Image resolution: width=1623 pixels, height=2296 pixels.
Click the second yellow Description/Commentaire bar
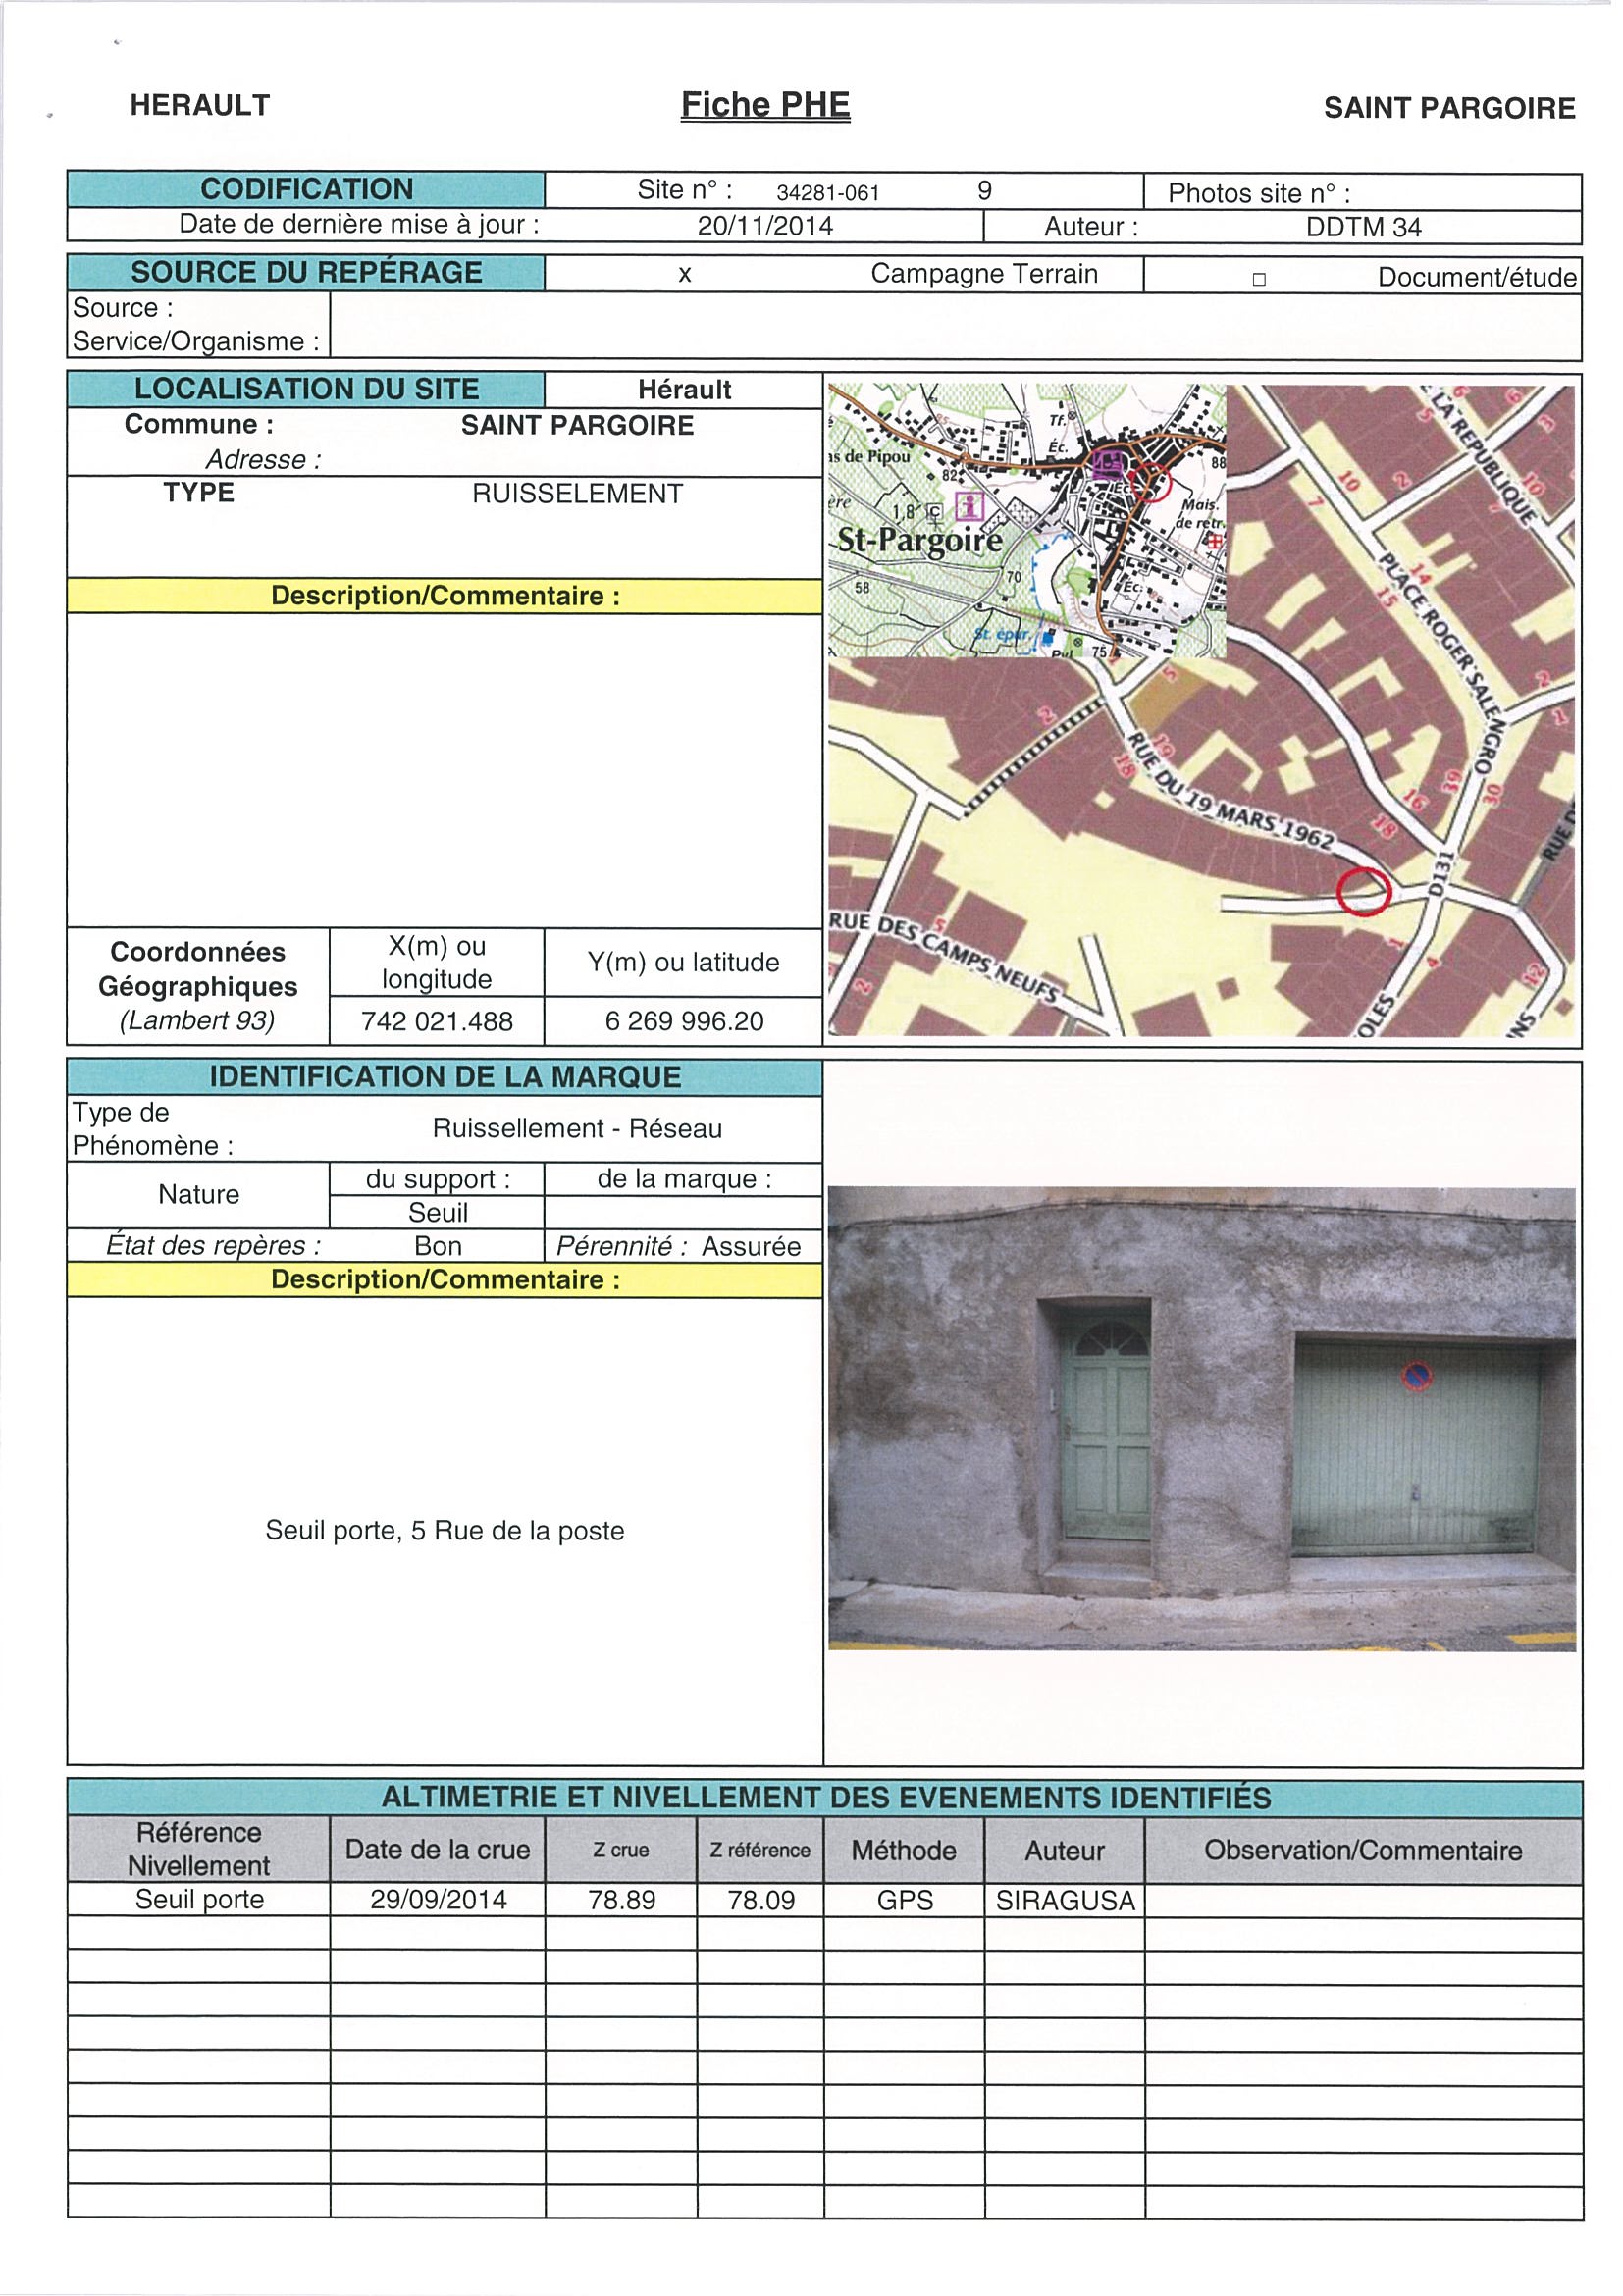pyautogui.click(x=445, y=1280)
